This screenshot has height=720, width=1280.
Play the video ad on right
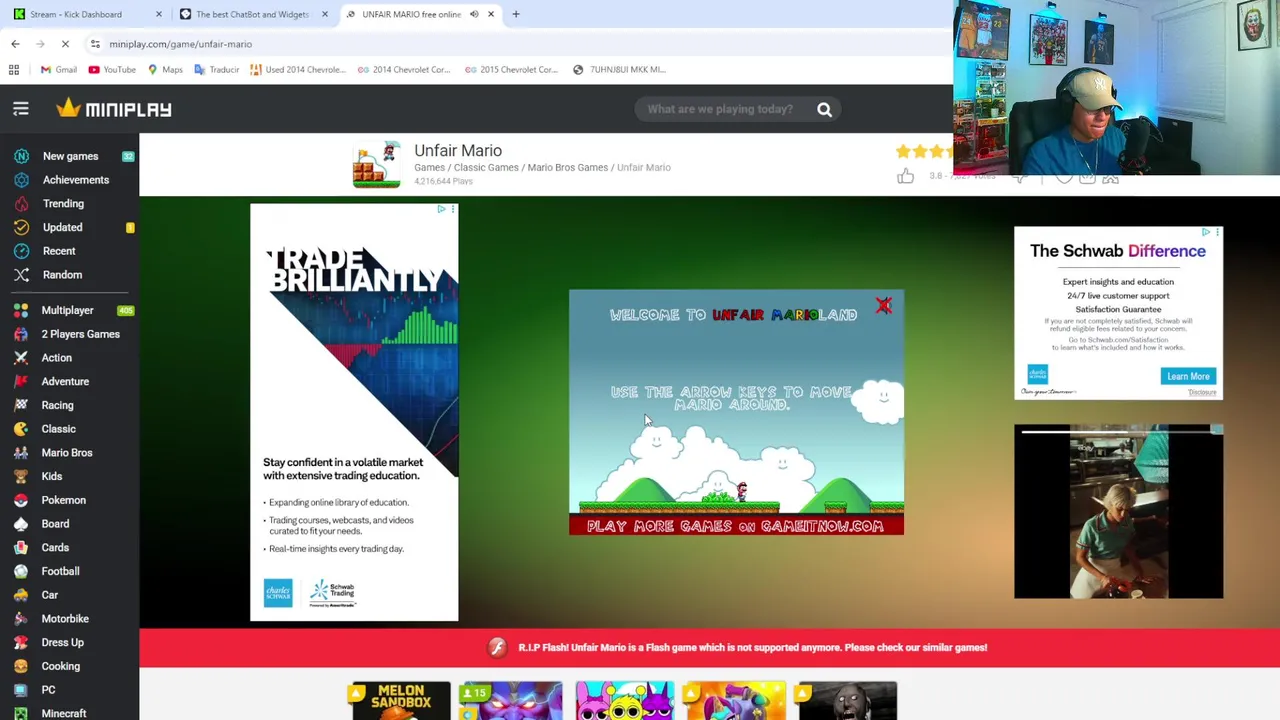click(1118, 512)
